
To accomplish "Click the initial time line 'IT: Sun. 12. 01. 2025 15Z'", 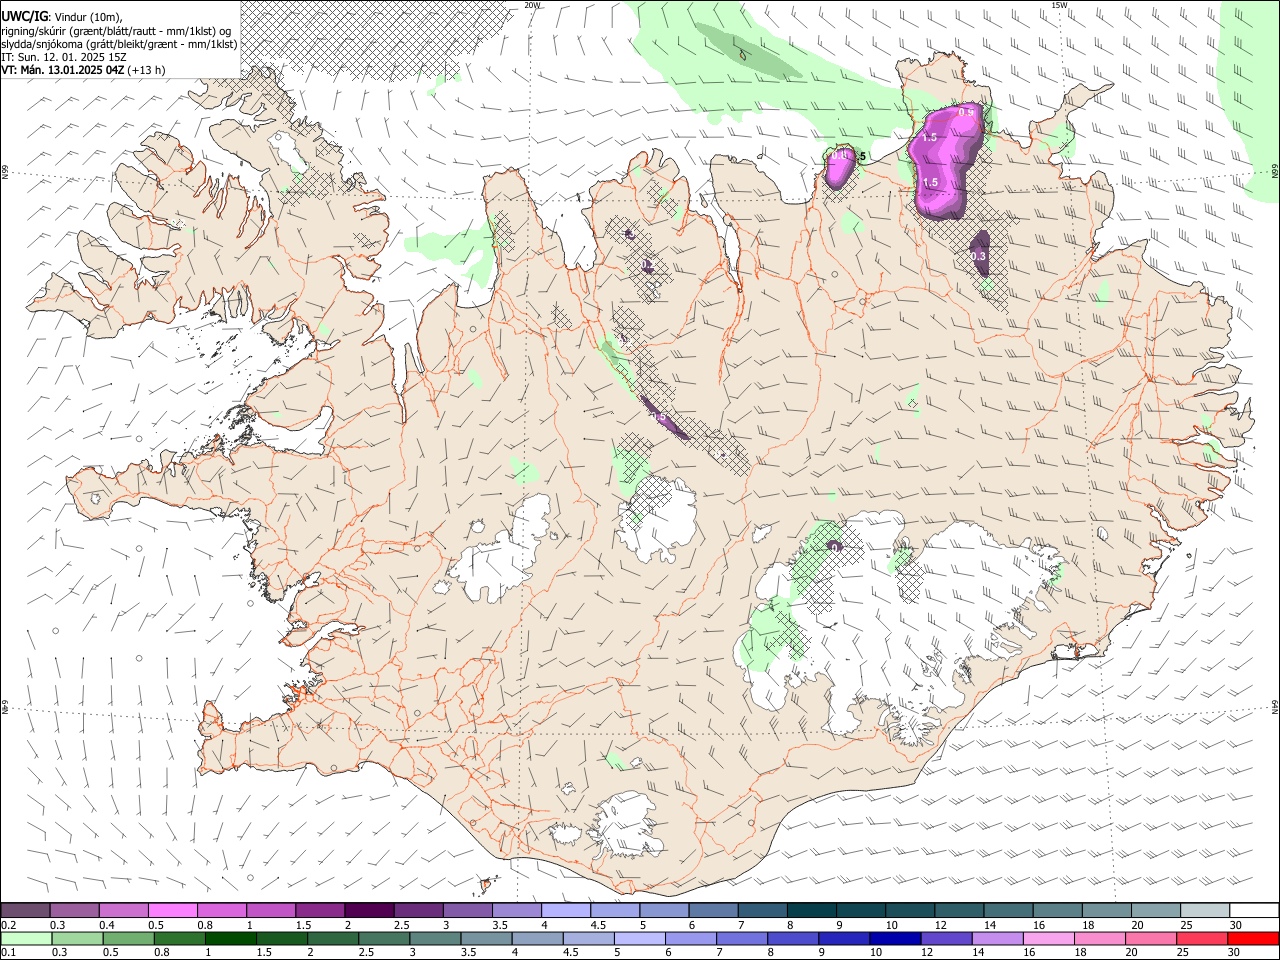I will coord(64,57).
